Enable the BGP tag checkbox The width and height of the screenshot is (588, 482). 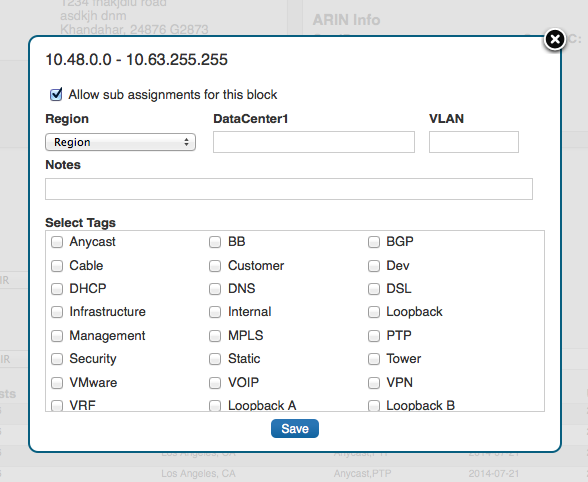coord(374,242)
